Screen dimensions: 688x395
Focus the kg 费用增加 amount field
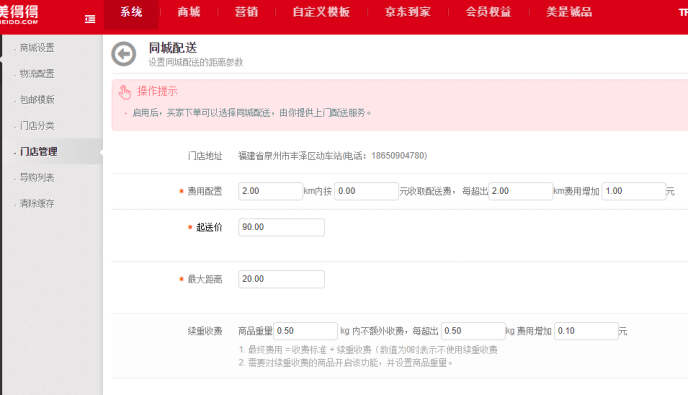pyautogui.click(x=586, y=331)
